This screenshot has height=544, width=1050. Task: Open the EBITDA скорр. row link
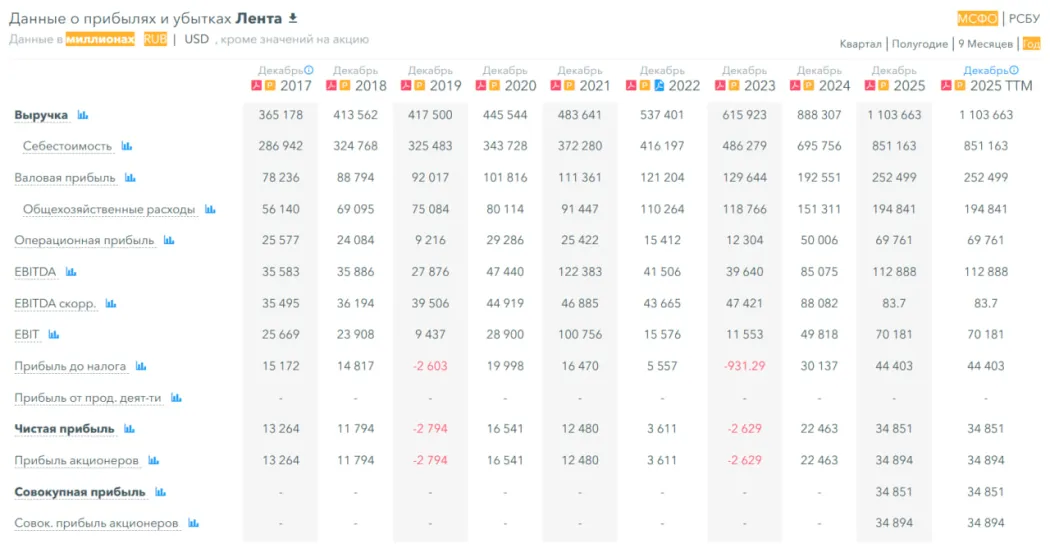click(55, 303)
